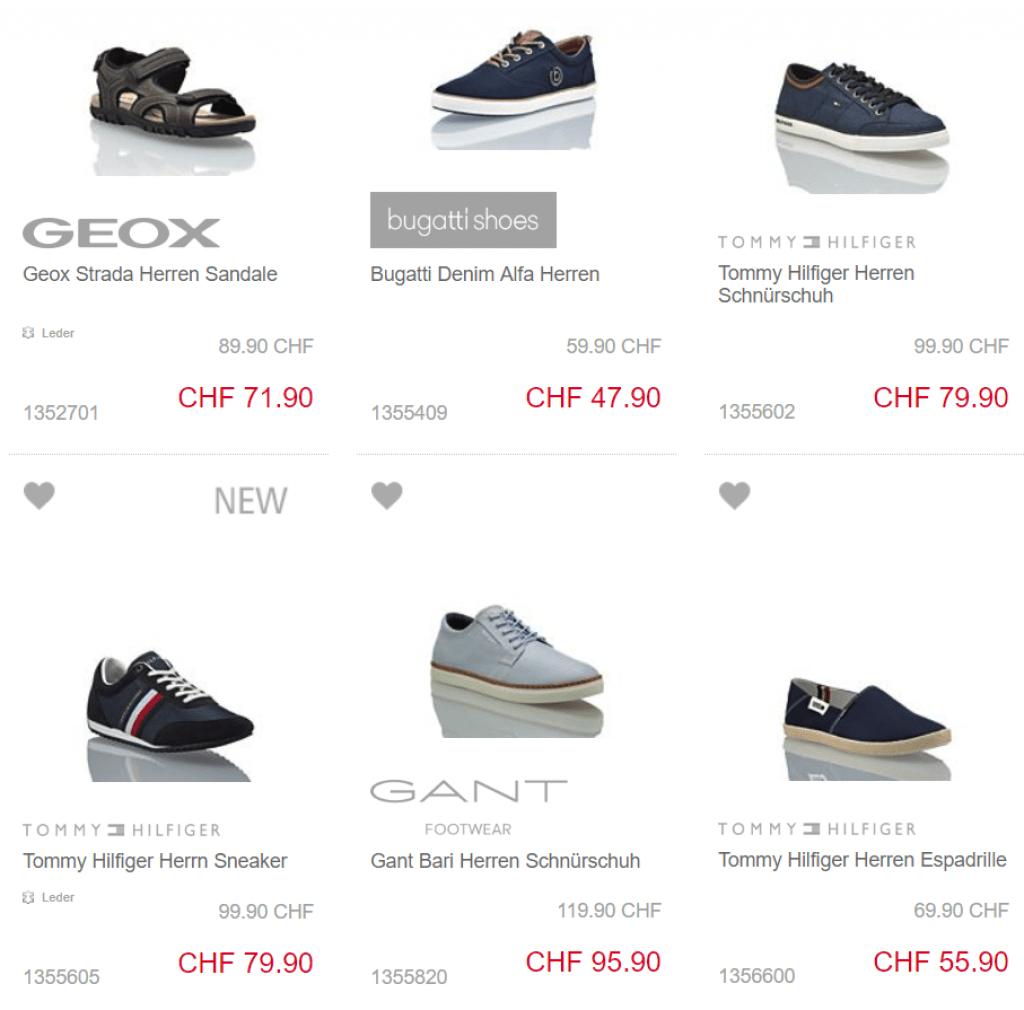Click the Tommy Hilfiger logo above the Espadrille title
The width and height of the screenshot is (1024, 1010).
coord(817,829)
